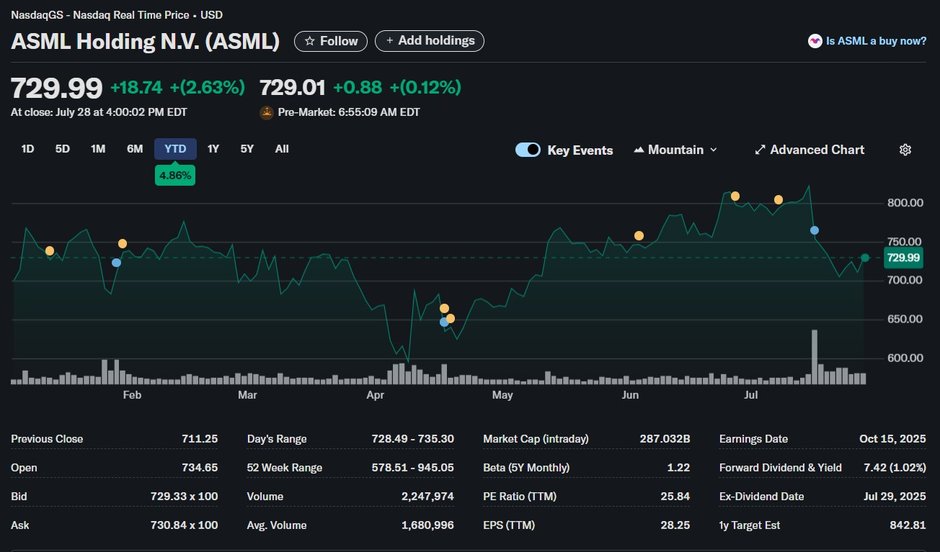Image resolution: width=940 pixels, height=552 pixels.
Task: Click 52 Week Range value 578.51 - 945.05
Action: pos(412,467)
